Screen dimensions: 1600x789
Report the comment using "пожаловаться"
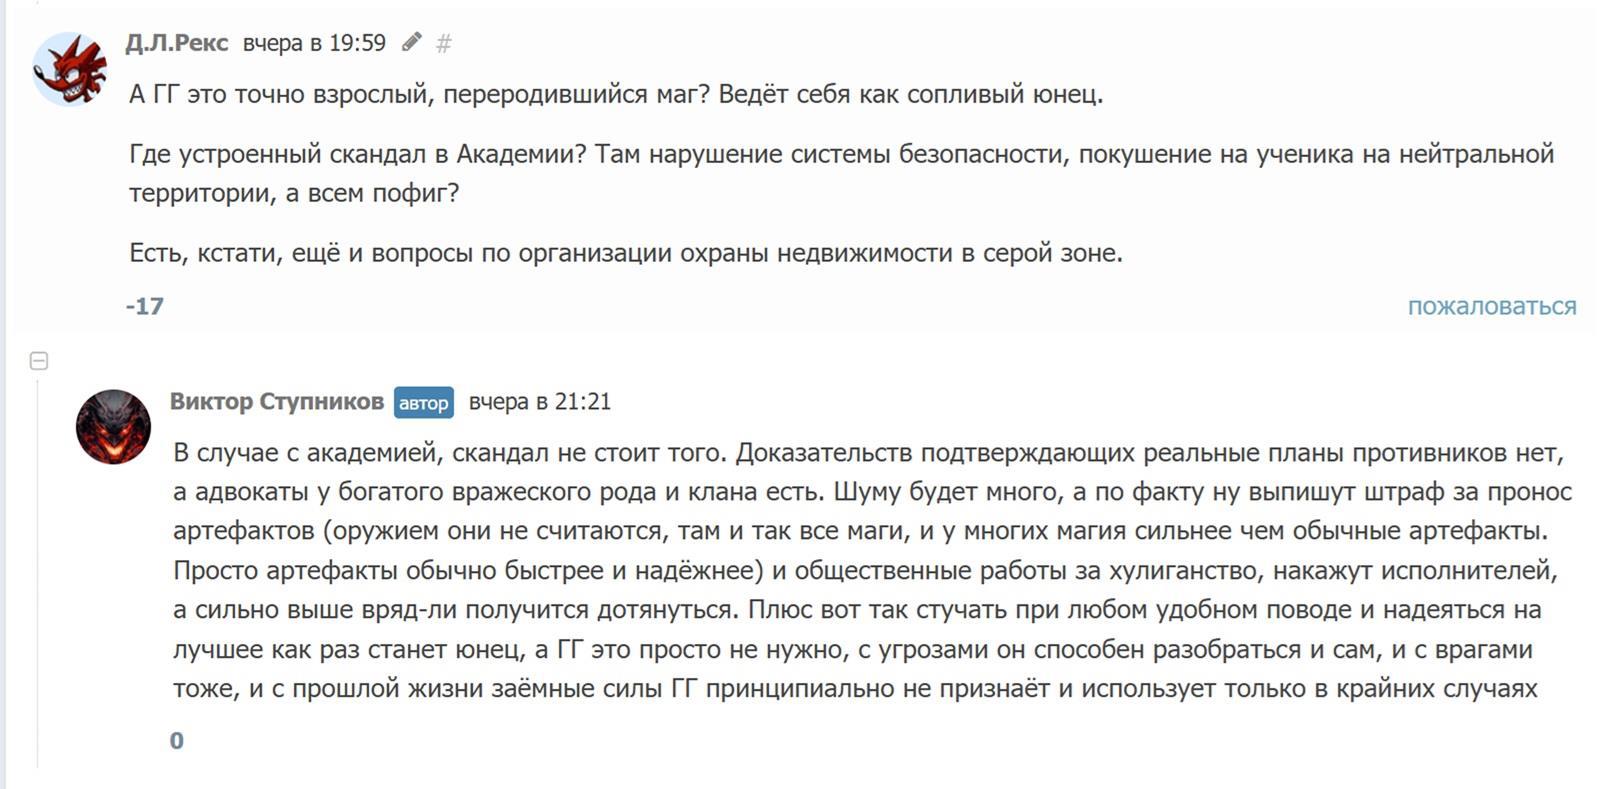[x=1491, y=306]
